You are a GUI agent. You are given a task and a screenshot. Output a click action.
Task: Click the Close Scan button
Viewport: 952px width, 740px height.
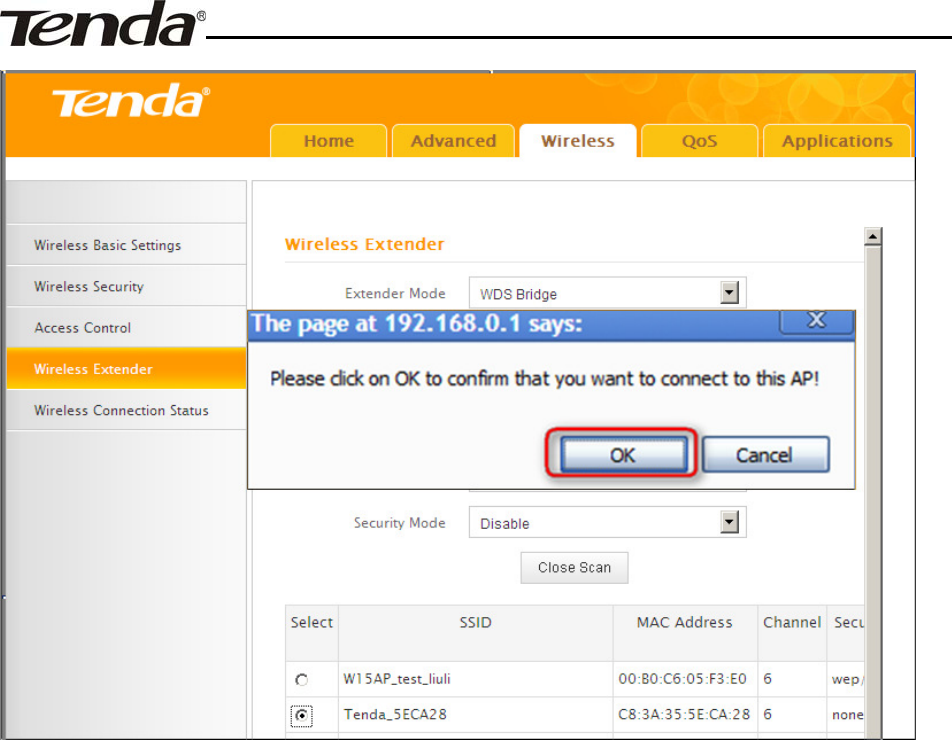pyautogui.click(x=574, y=568)
